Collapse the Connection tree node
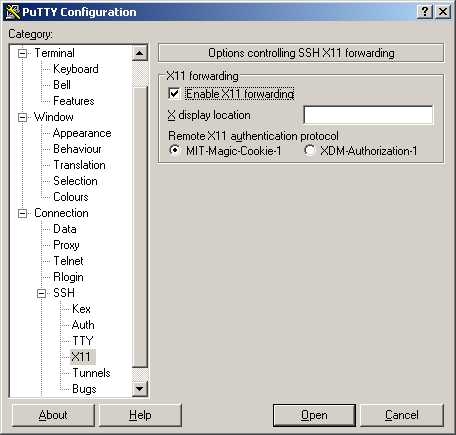The height and width of the screenshot is (435, 456). (x=22, y=213)
